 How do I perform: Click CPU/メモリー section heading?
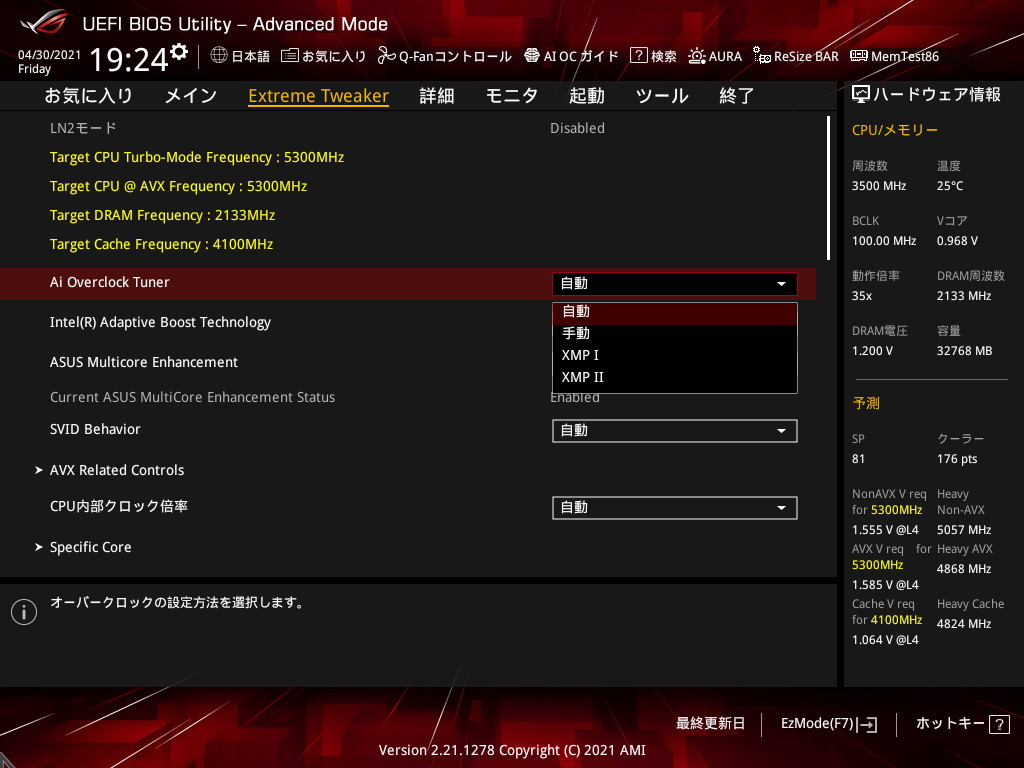click(x=895, y=130)
